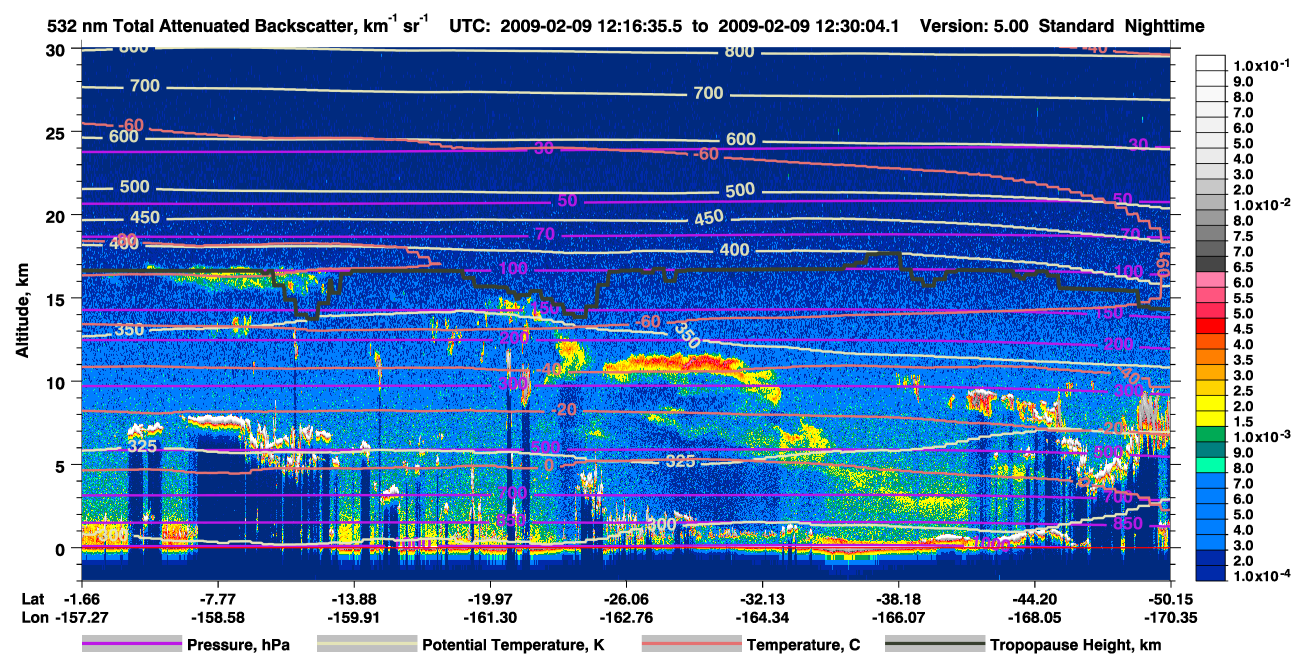The image size is (1300, 667).
Task: Click the yellow colorbar swatch beside 1.5
Action: click(1212, 419)
